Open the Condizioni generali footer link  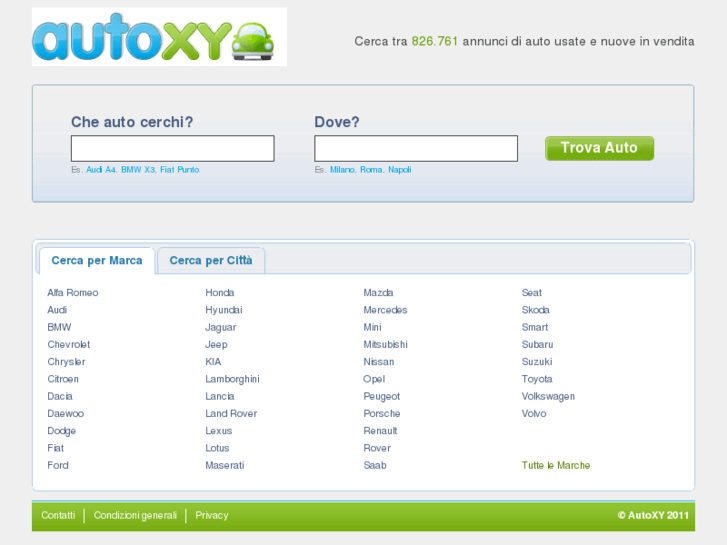pyautogui.click(x=135, y=515)
